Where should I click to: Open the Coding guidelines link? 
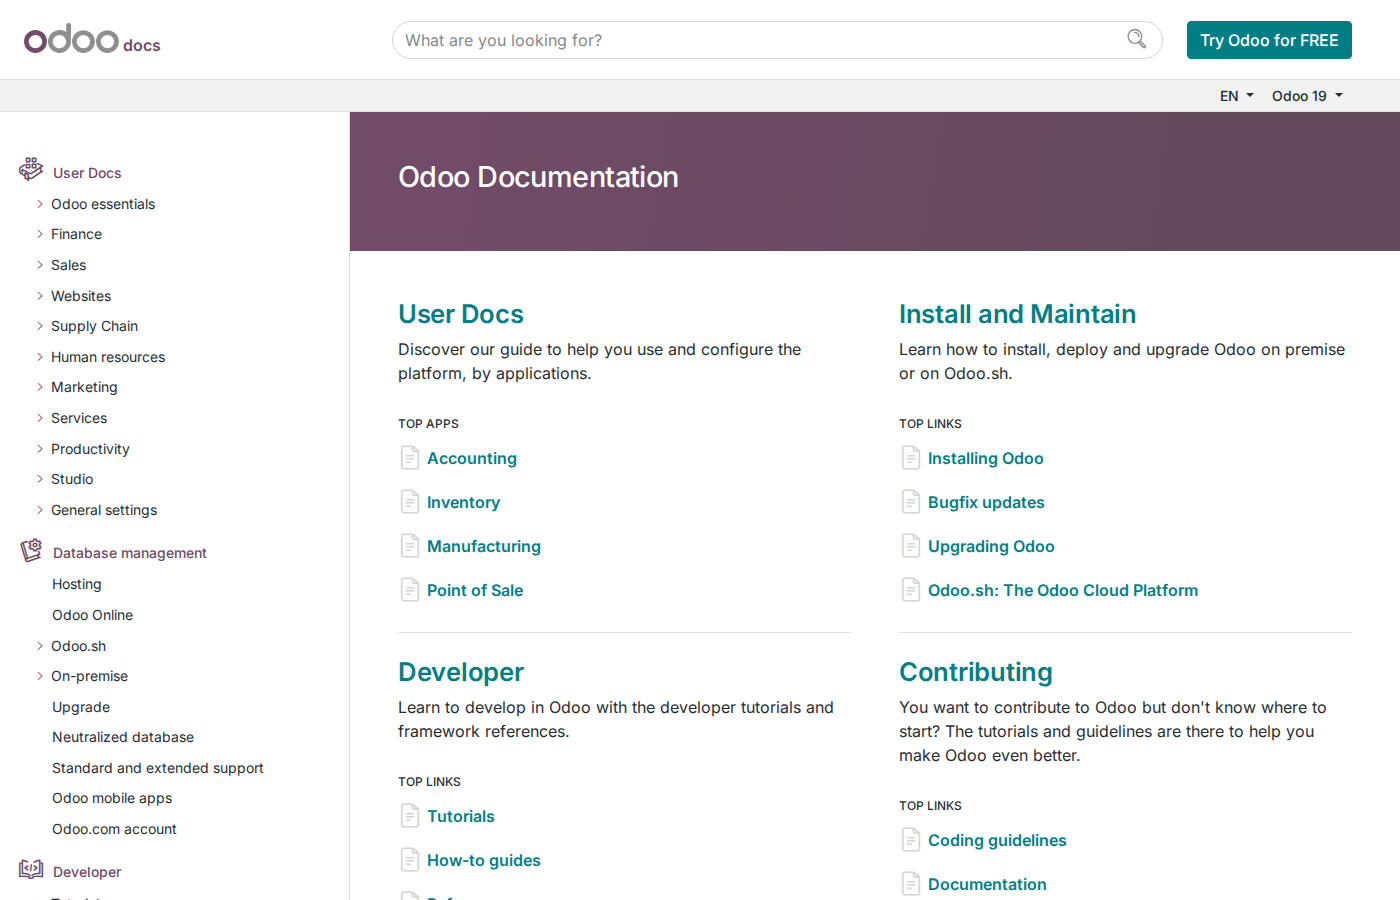(x=997, y=840)
